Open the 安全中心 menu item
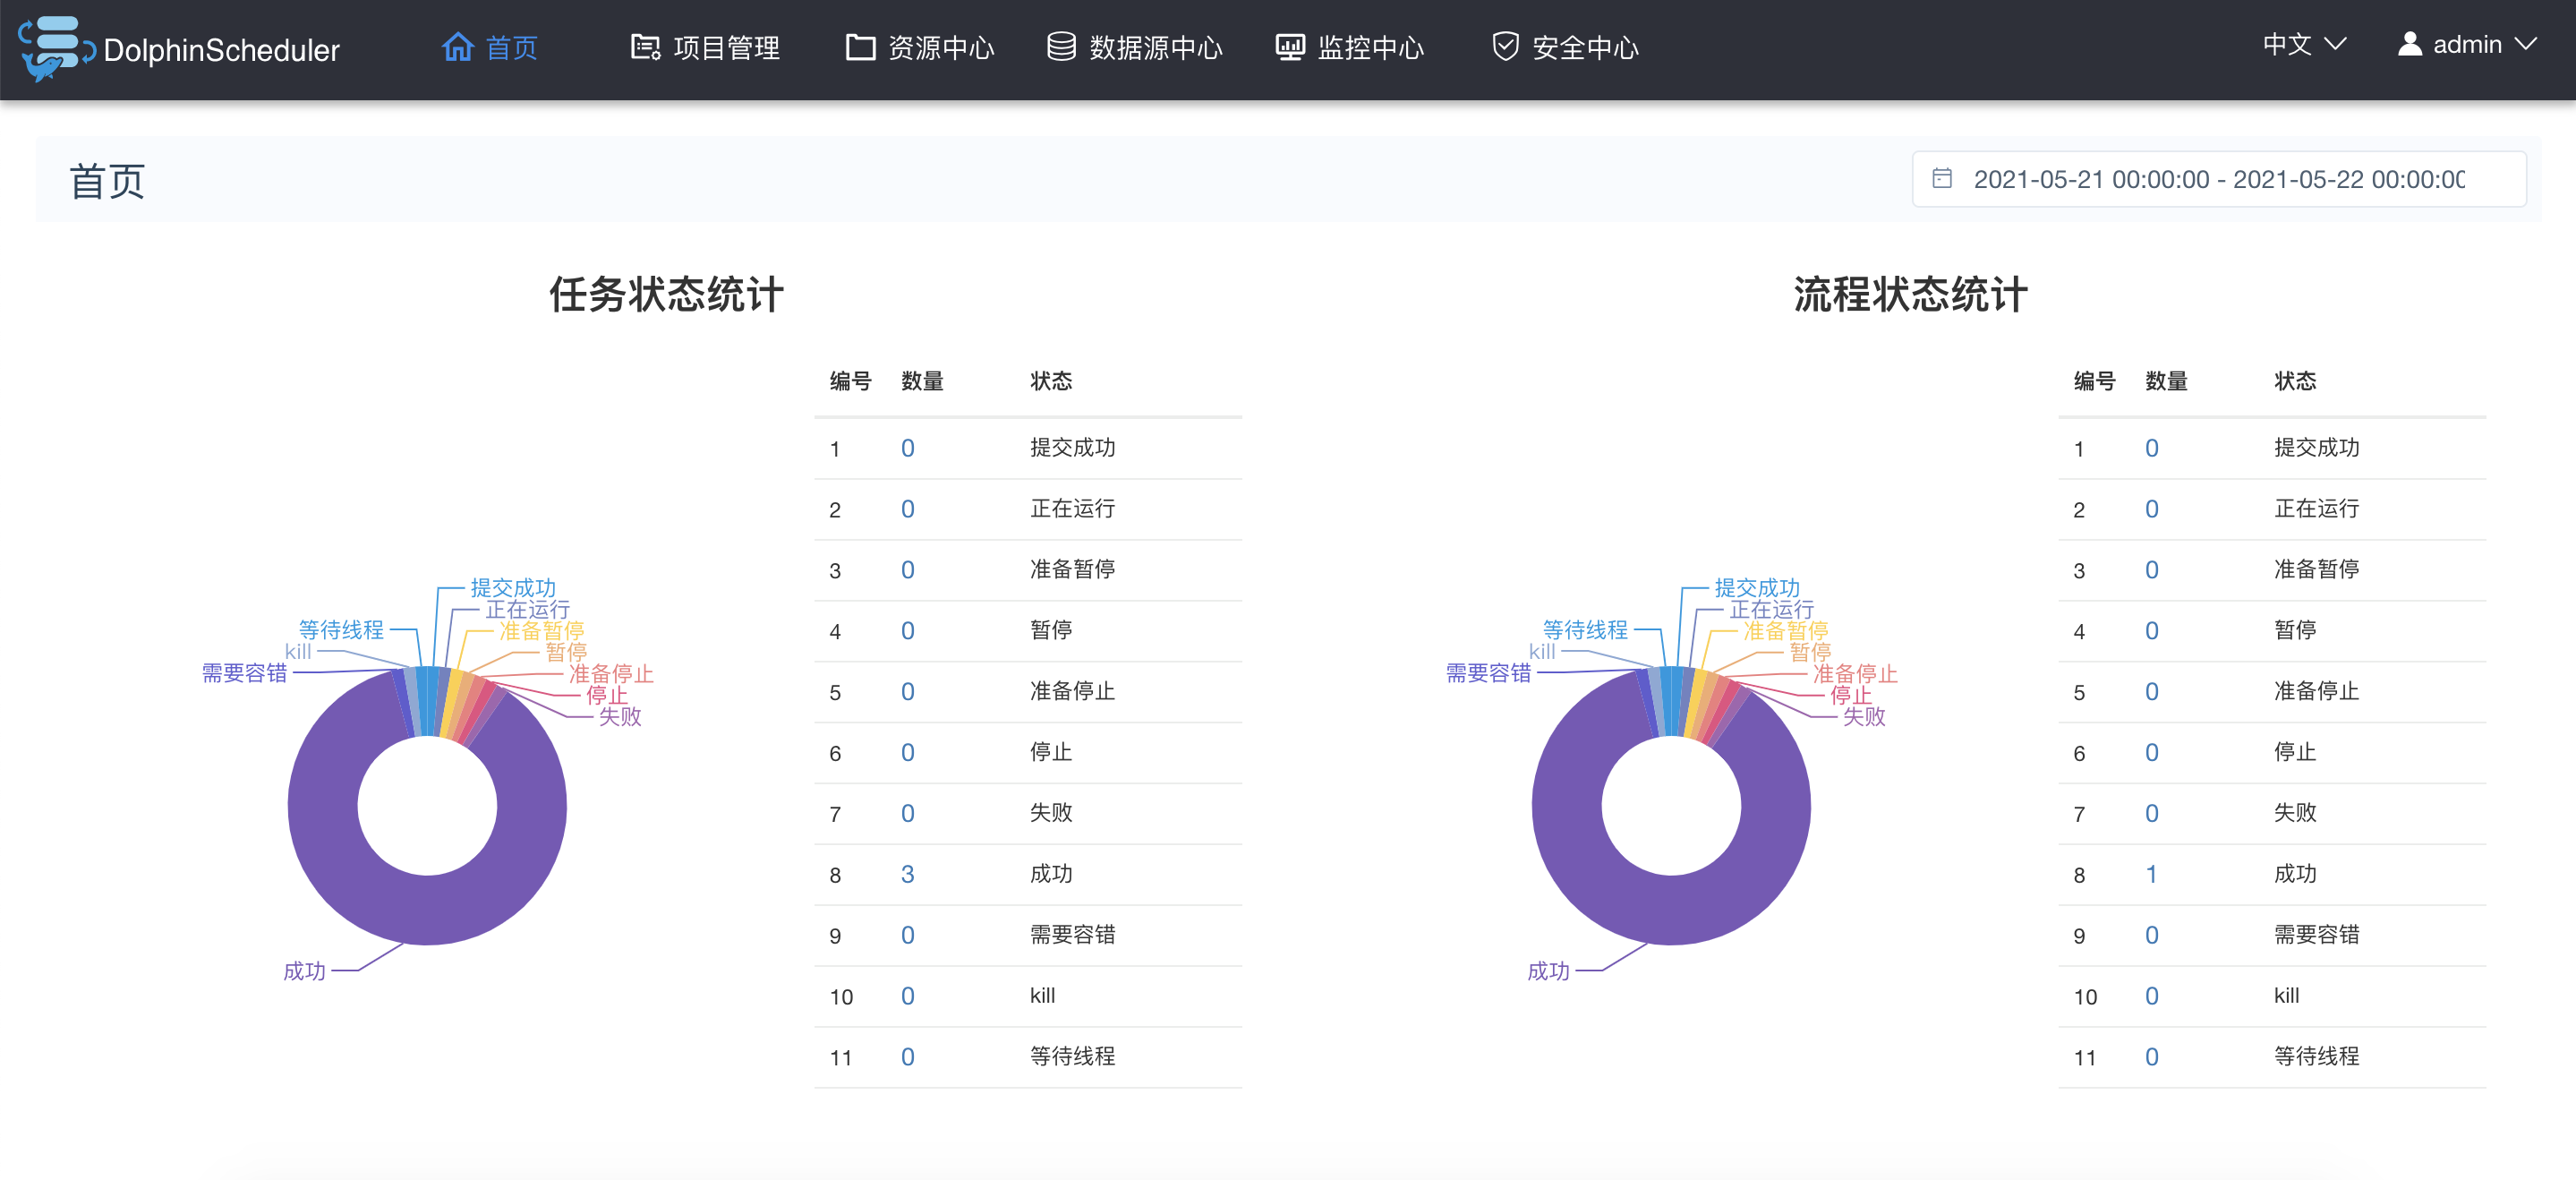Screen dimensions: 2576x1180 [1584, 48]
